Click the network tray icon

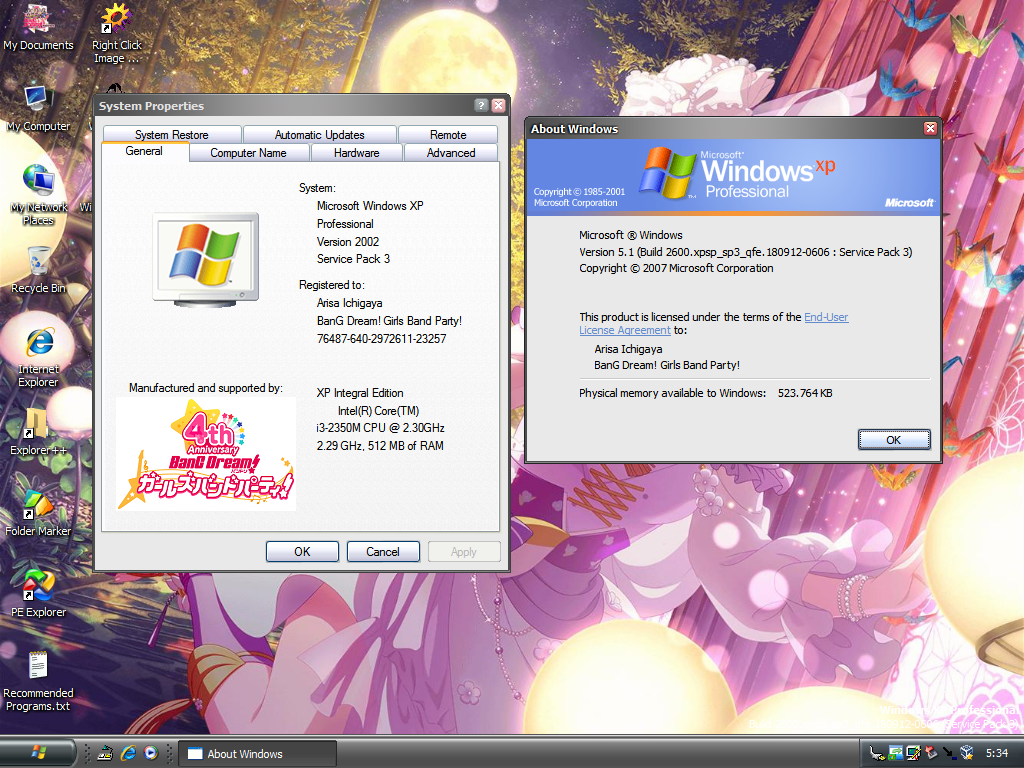(x=895, y=754)
